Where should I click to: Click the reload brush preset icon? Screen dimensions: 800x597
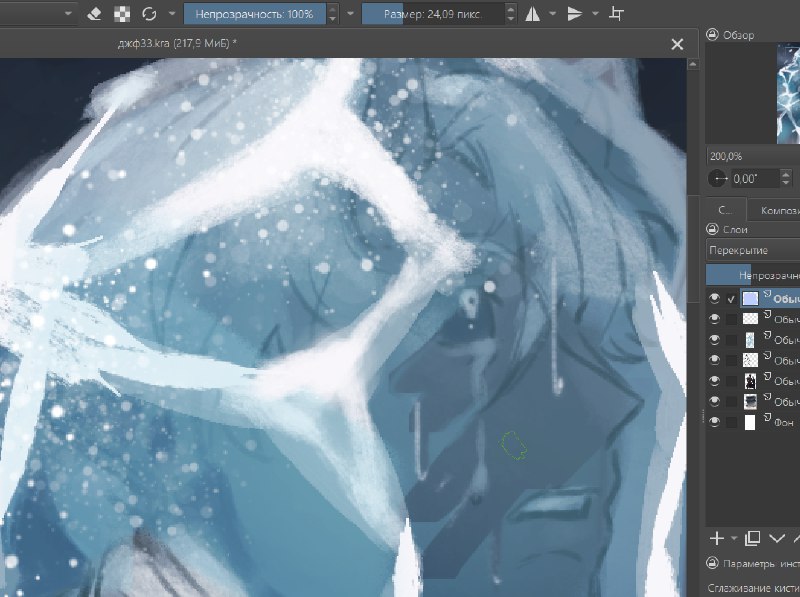(149, 14)
